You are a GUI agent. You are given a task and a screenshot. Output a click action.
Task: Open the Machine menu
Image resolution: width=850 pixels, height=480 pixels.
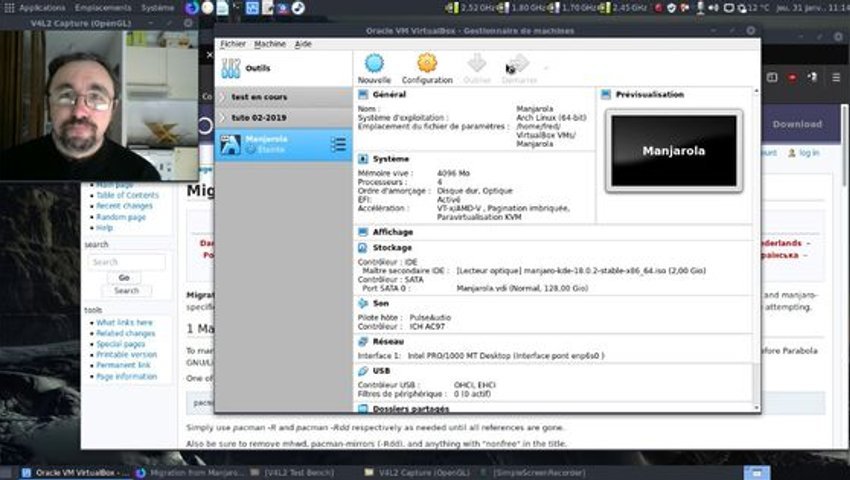(x=269, y=44)
